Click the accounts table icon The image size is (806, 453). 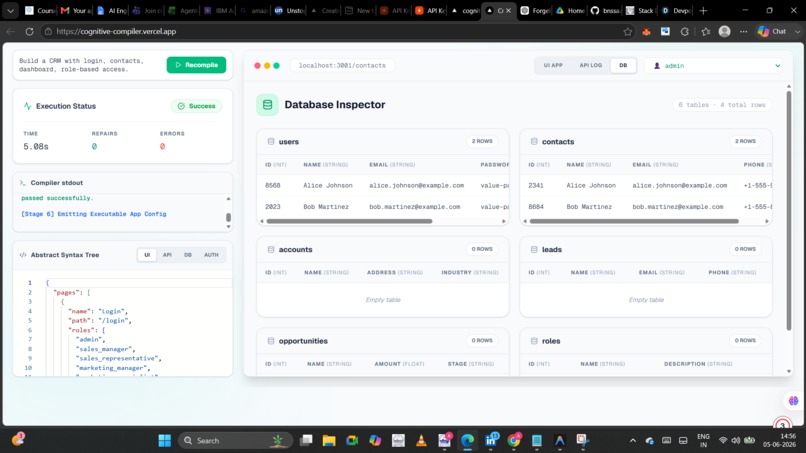coord(271,249)
